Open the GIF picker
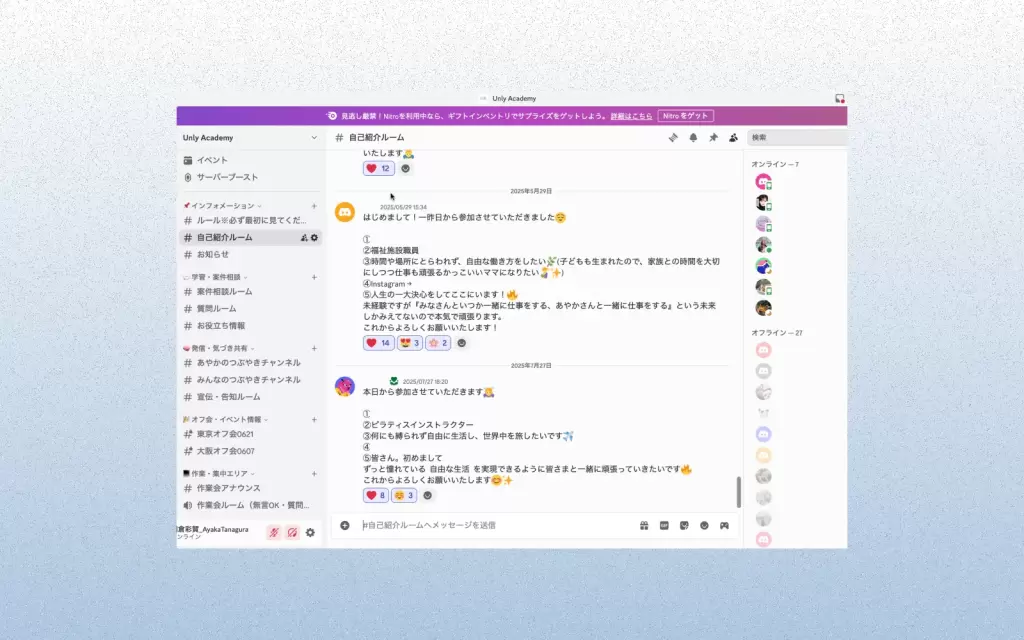 tap(664, 525)
